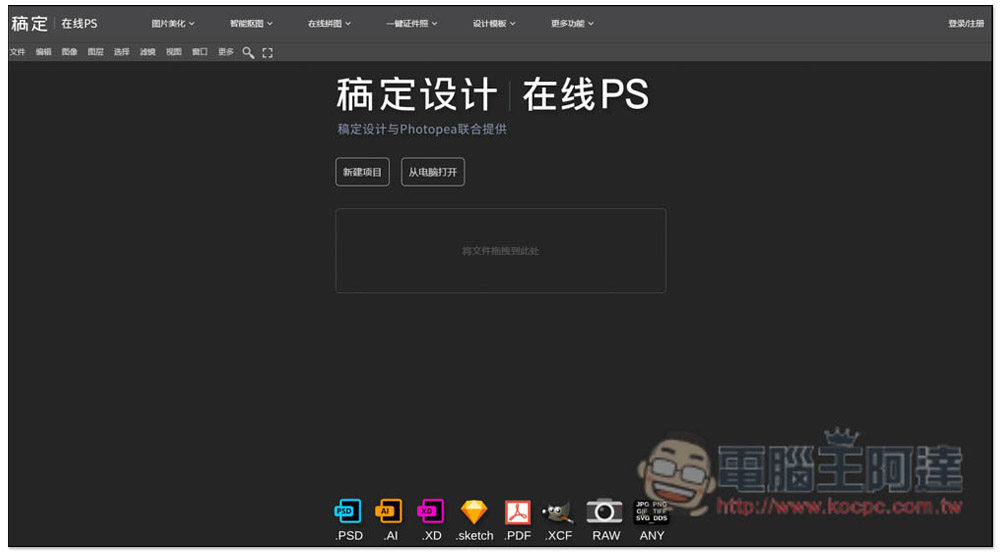Screen dimensions: 1000x553
Task: Open the 编辑 menu
Action: (x=43, y=52)
